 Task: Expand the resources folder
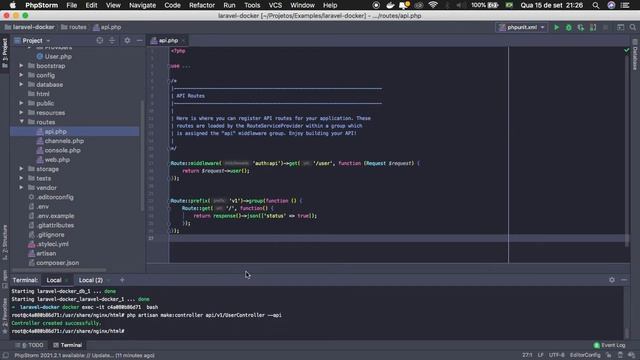(21, 113)
